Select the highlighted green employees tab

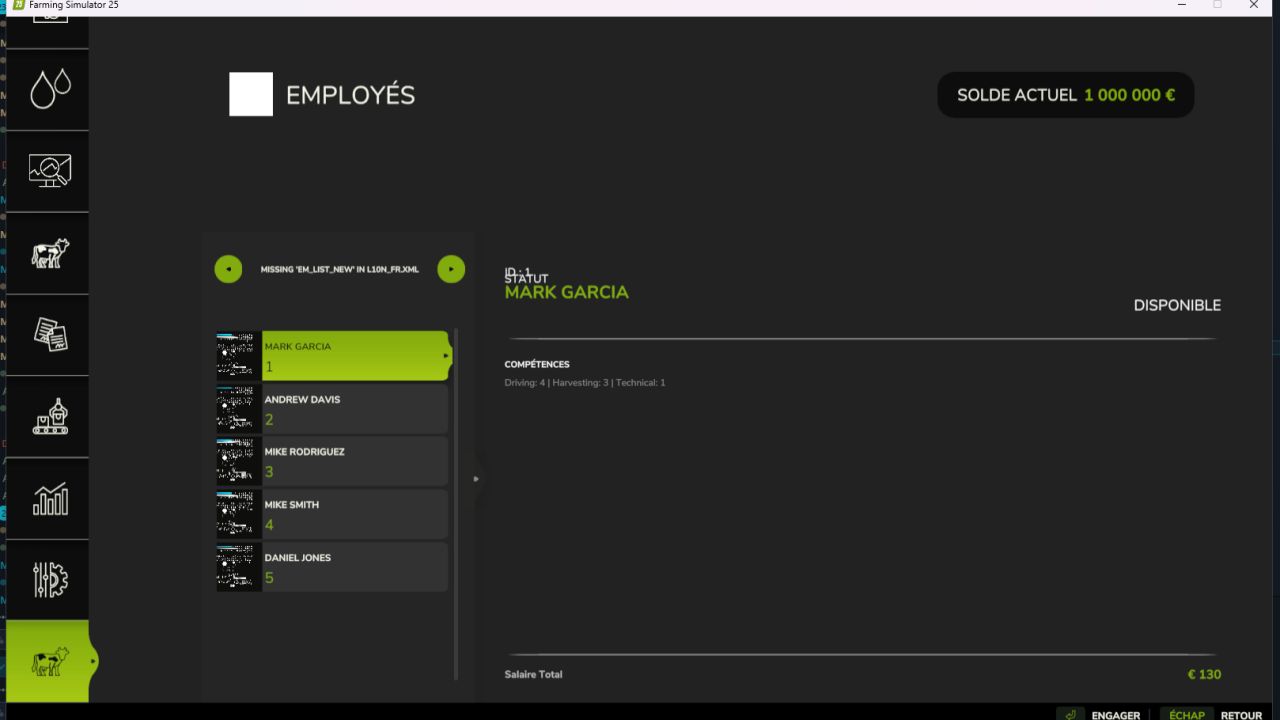tap(48, 661)
